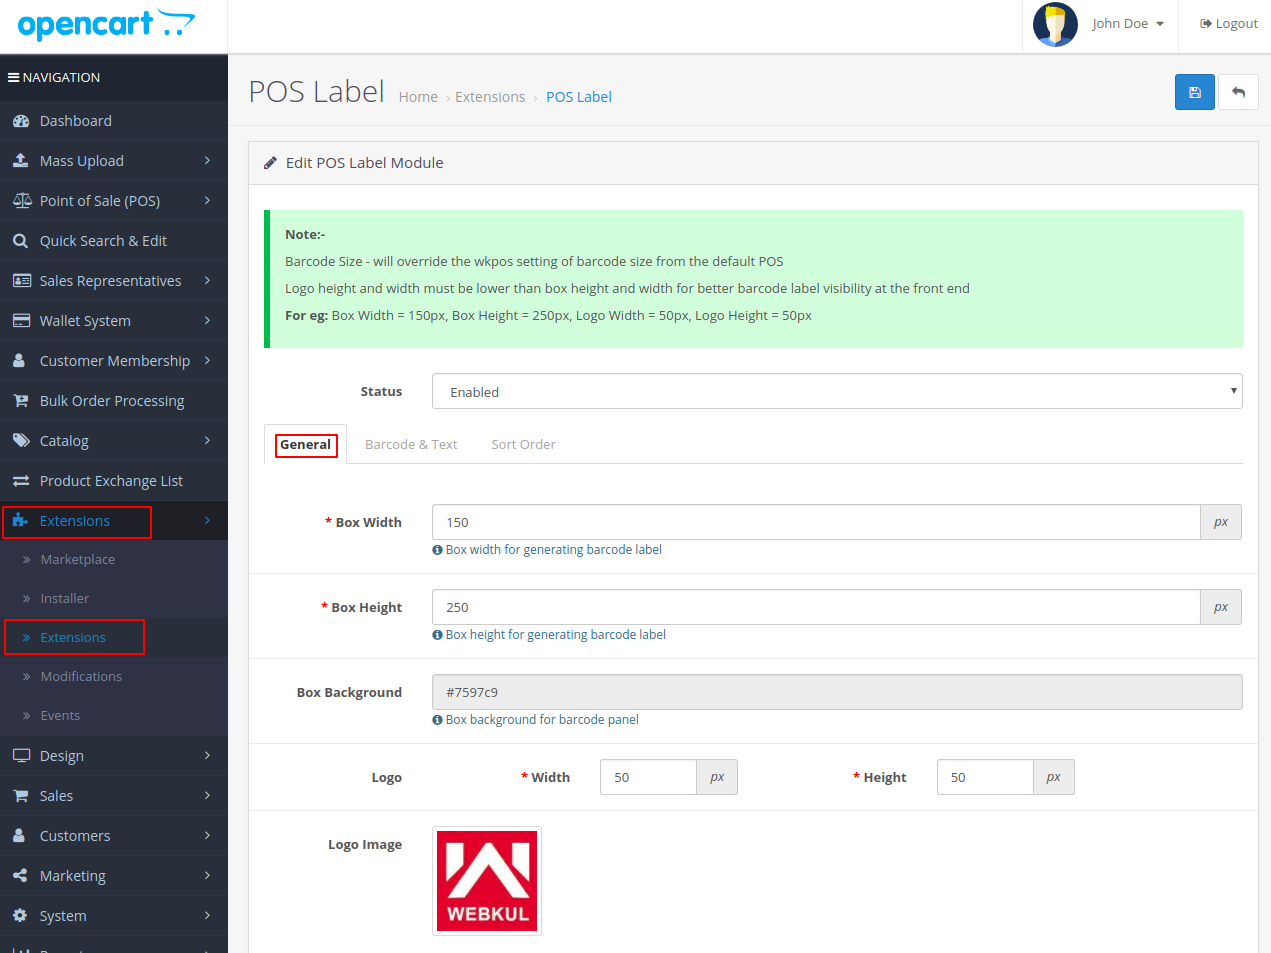The width and height of the screenshot is (1271, 953).
Task: Expand the Wallet System menu chevron
Action: [207, 320]
